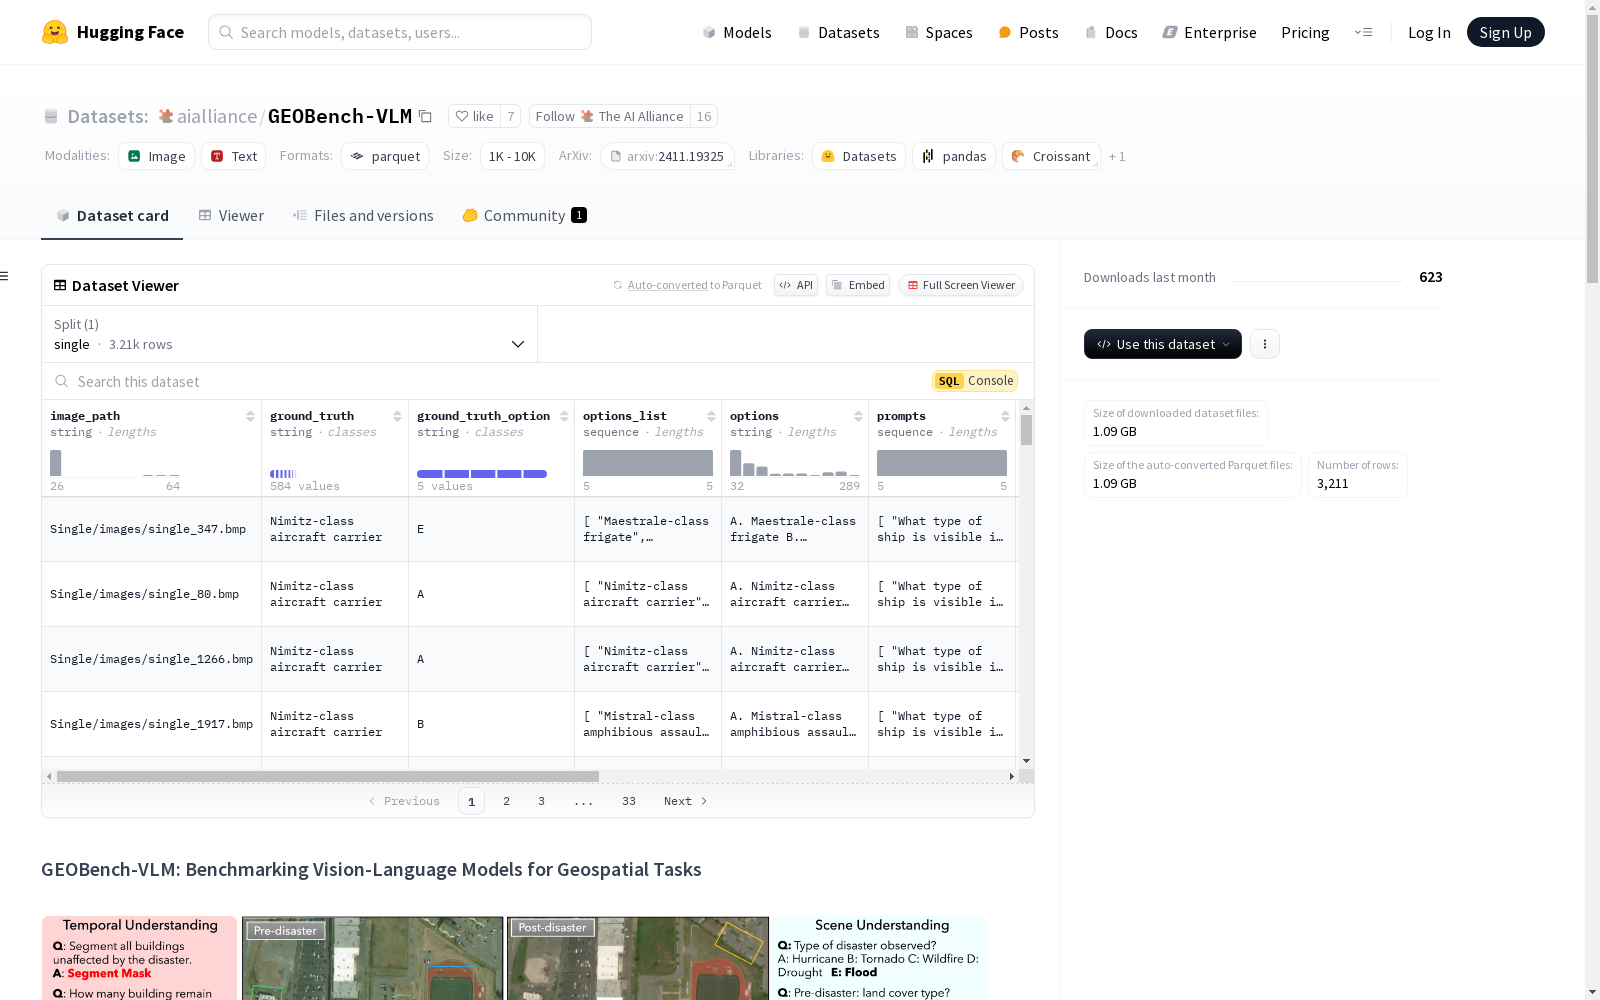Click the like heart button
1600x1000 pixels.
point(474,116)
